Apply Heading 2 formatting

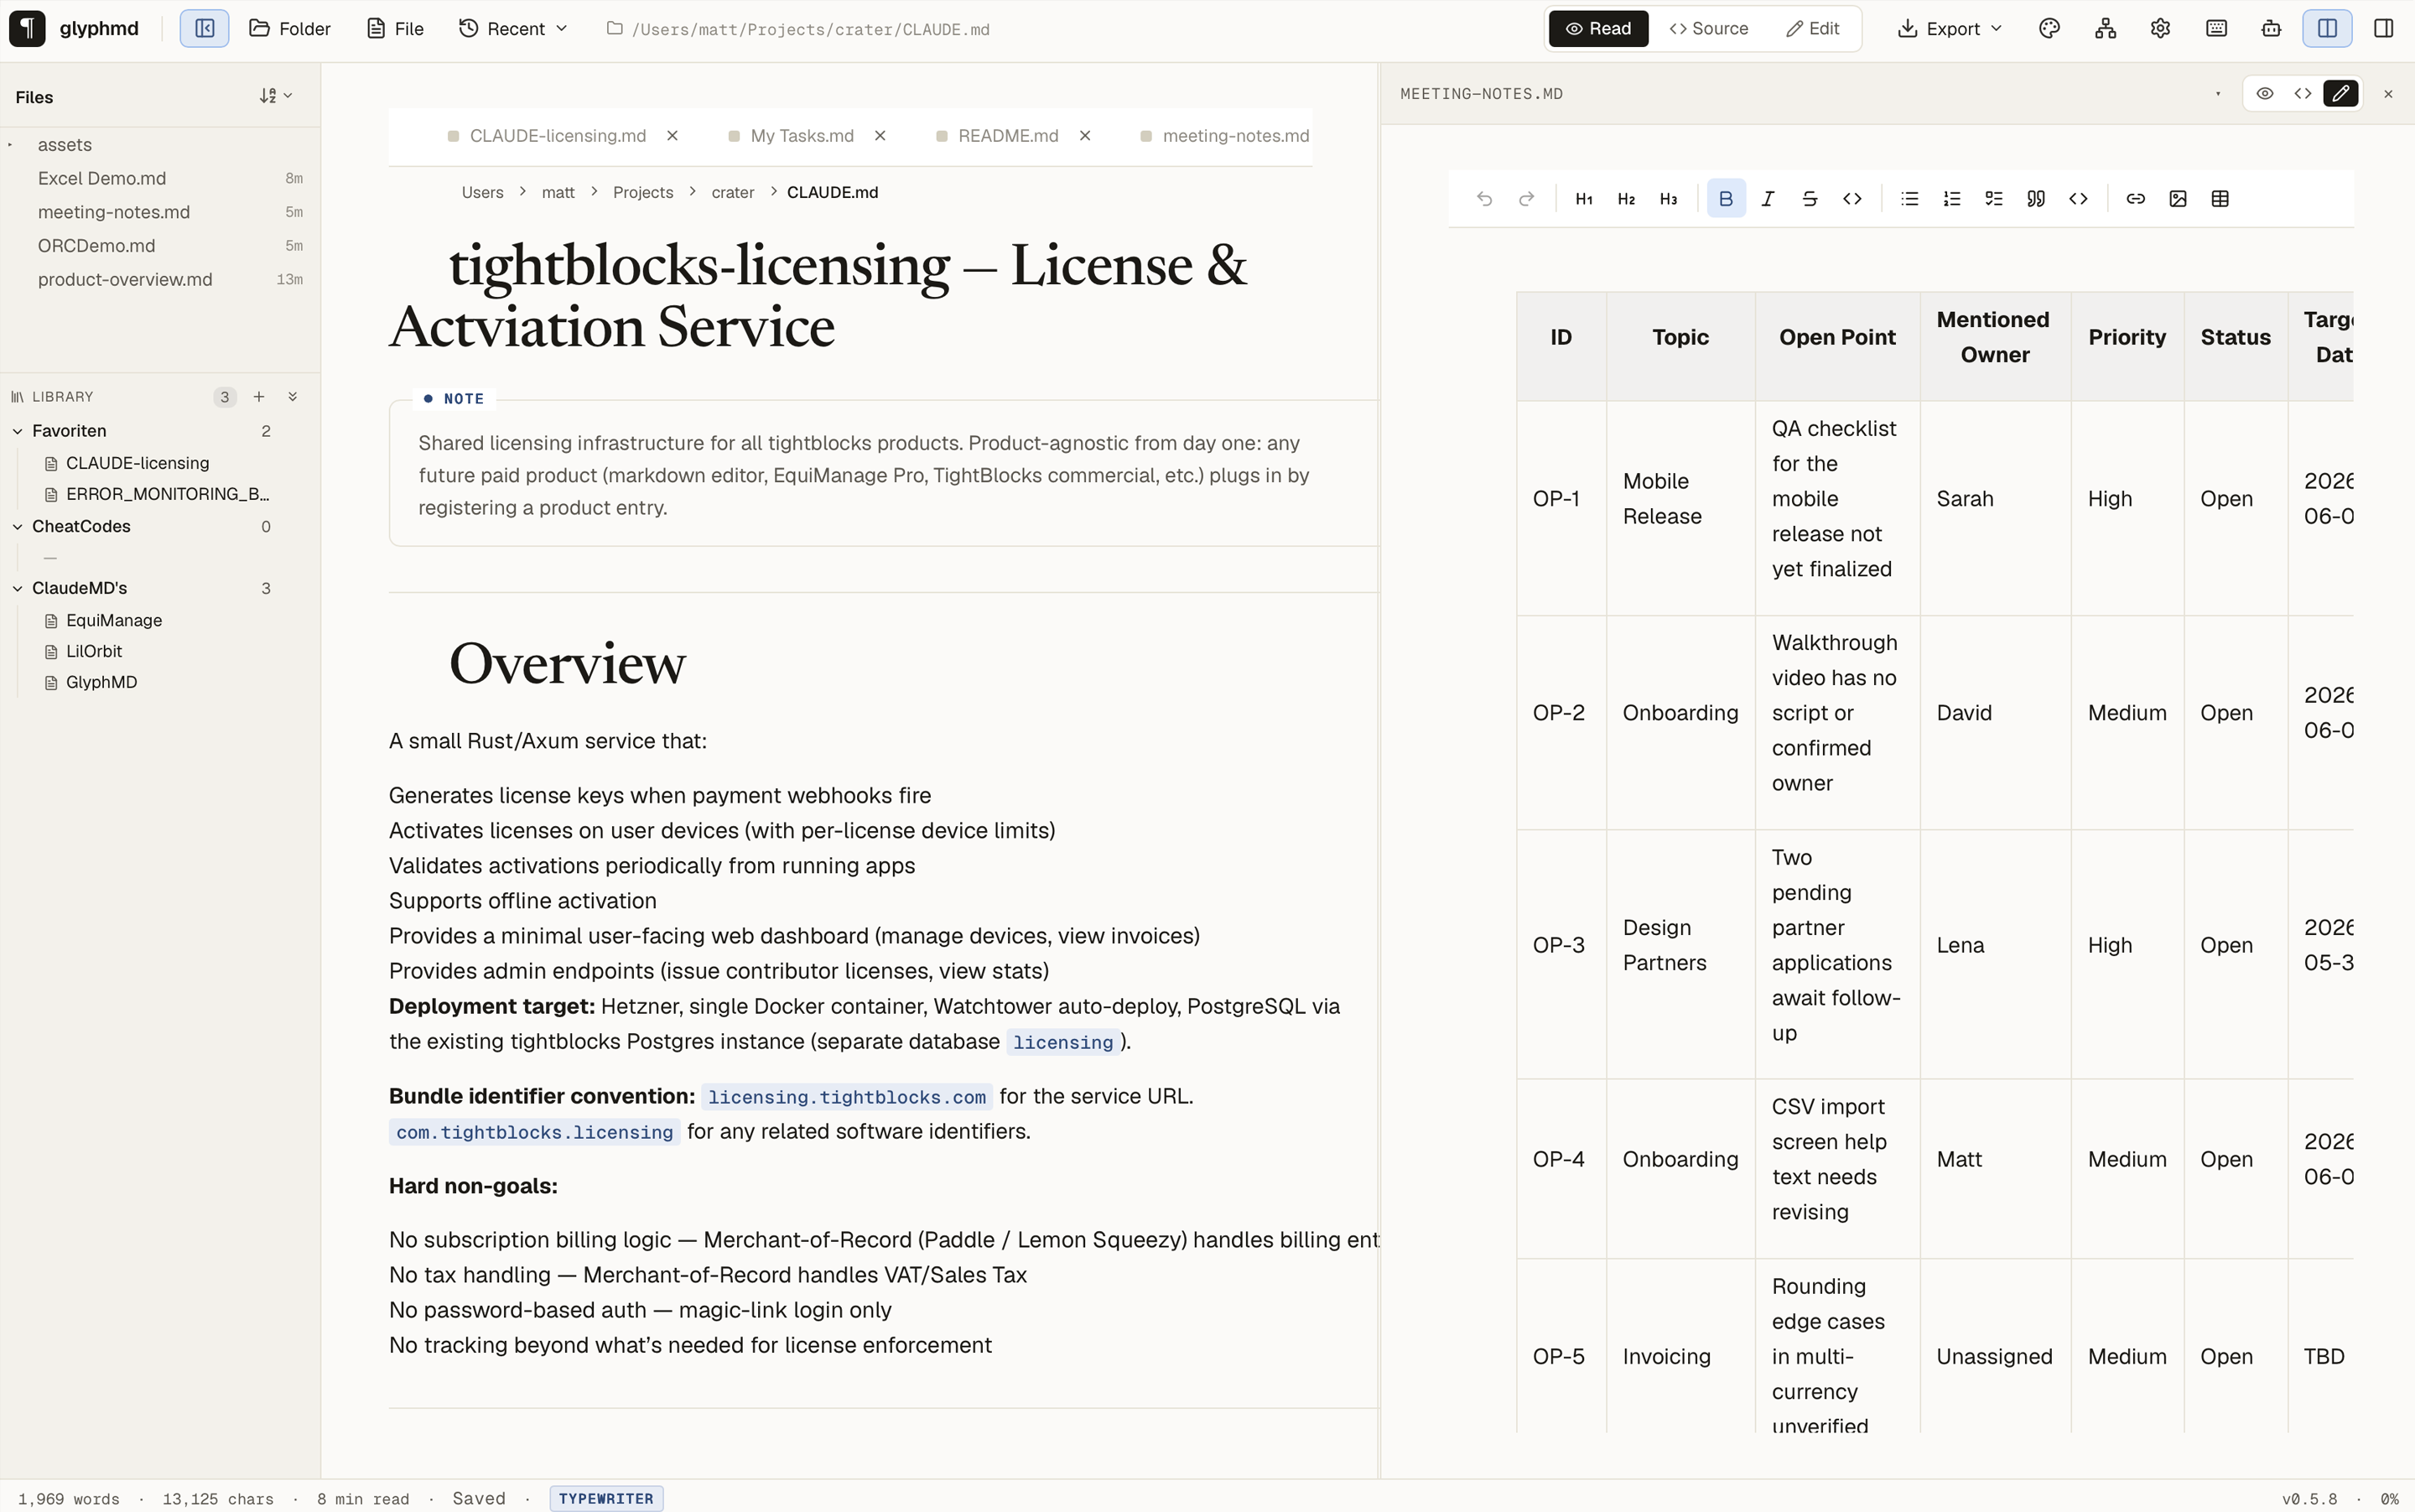1626,199
